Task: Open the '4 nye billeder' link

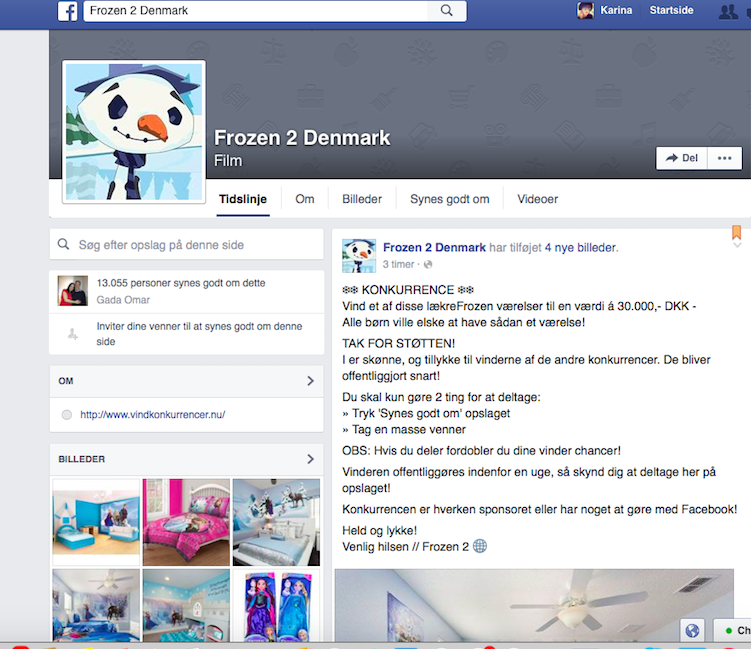Action: coord(580,248)
